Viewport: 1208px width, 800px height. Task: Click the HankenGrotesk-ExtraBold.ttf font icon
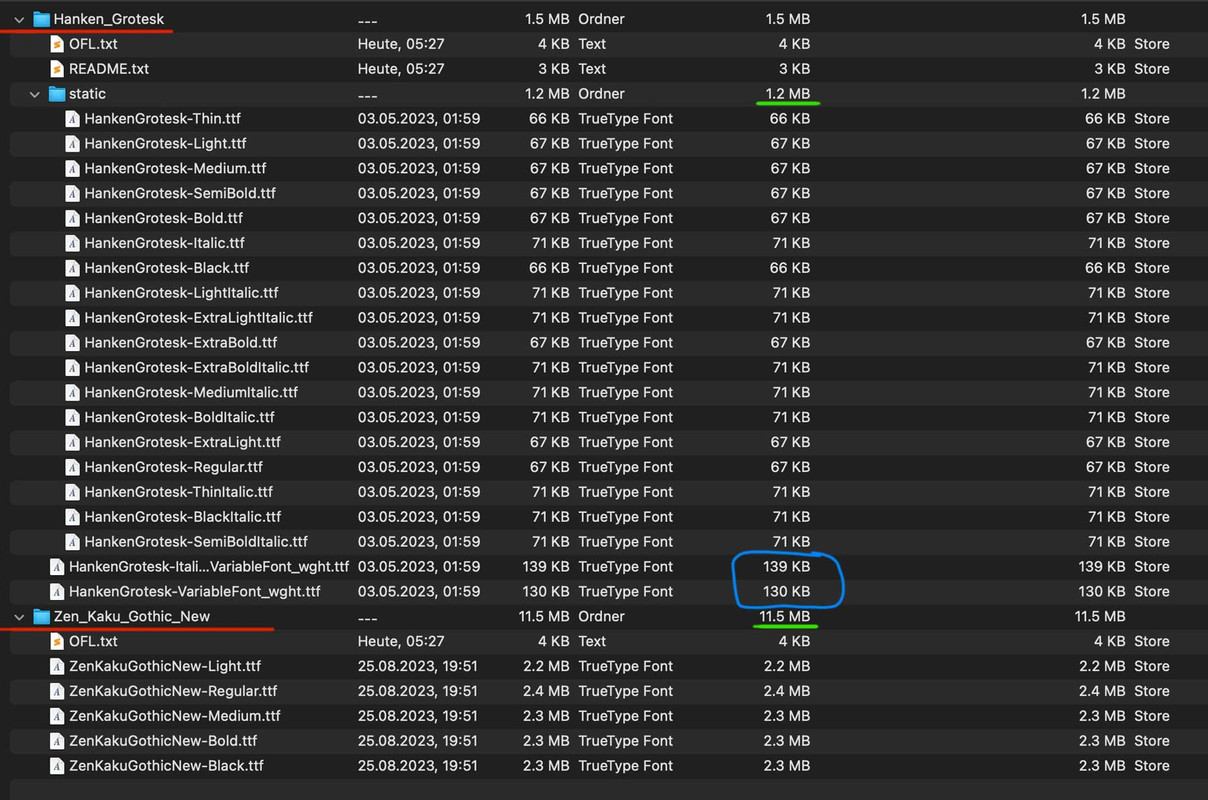(x=72, y=343)
